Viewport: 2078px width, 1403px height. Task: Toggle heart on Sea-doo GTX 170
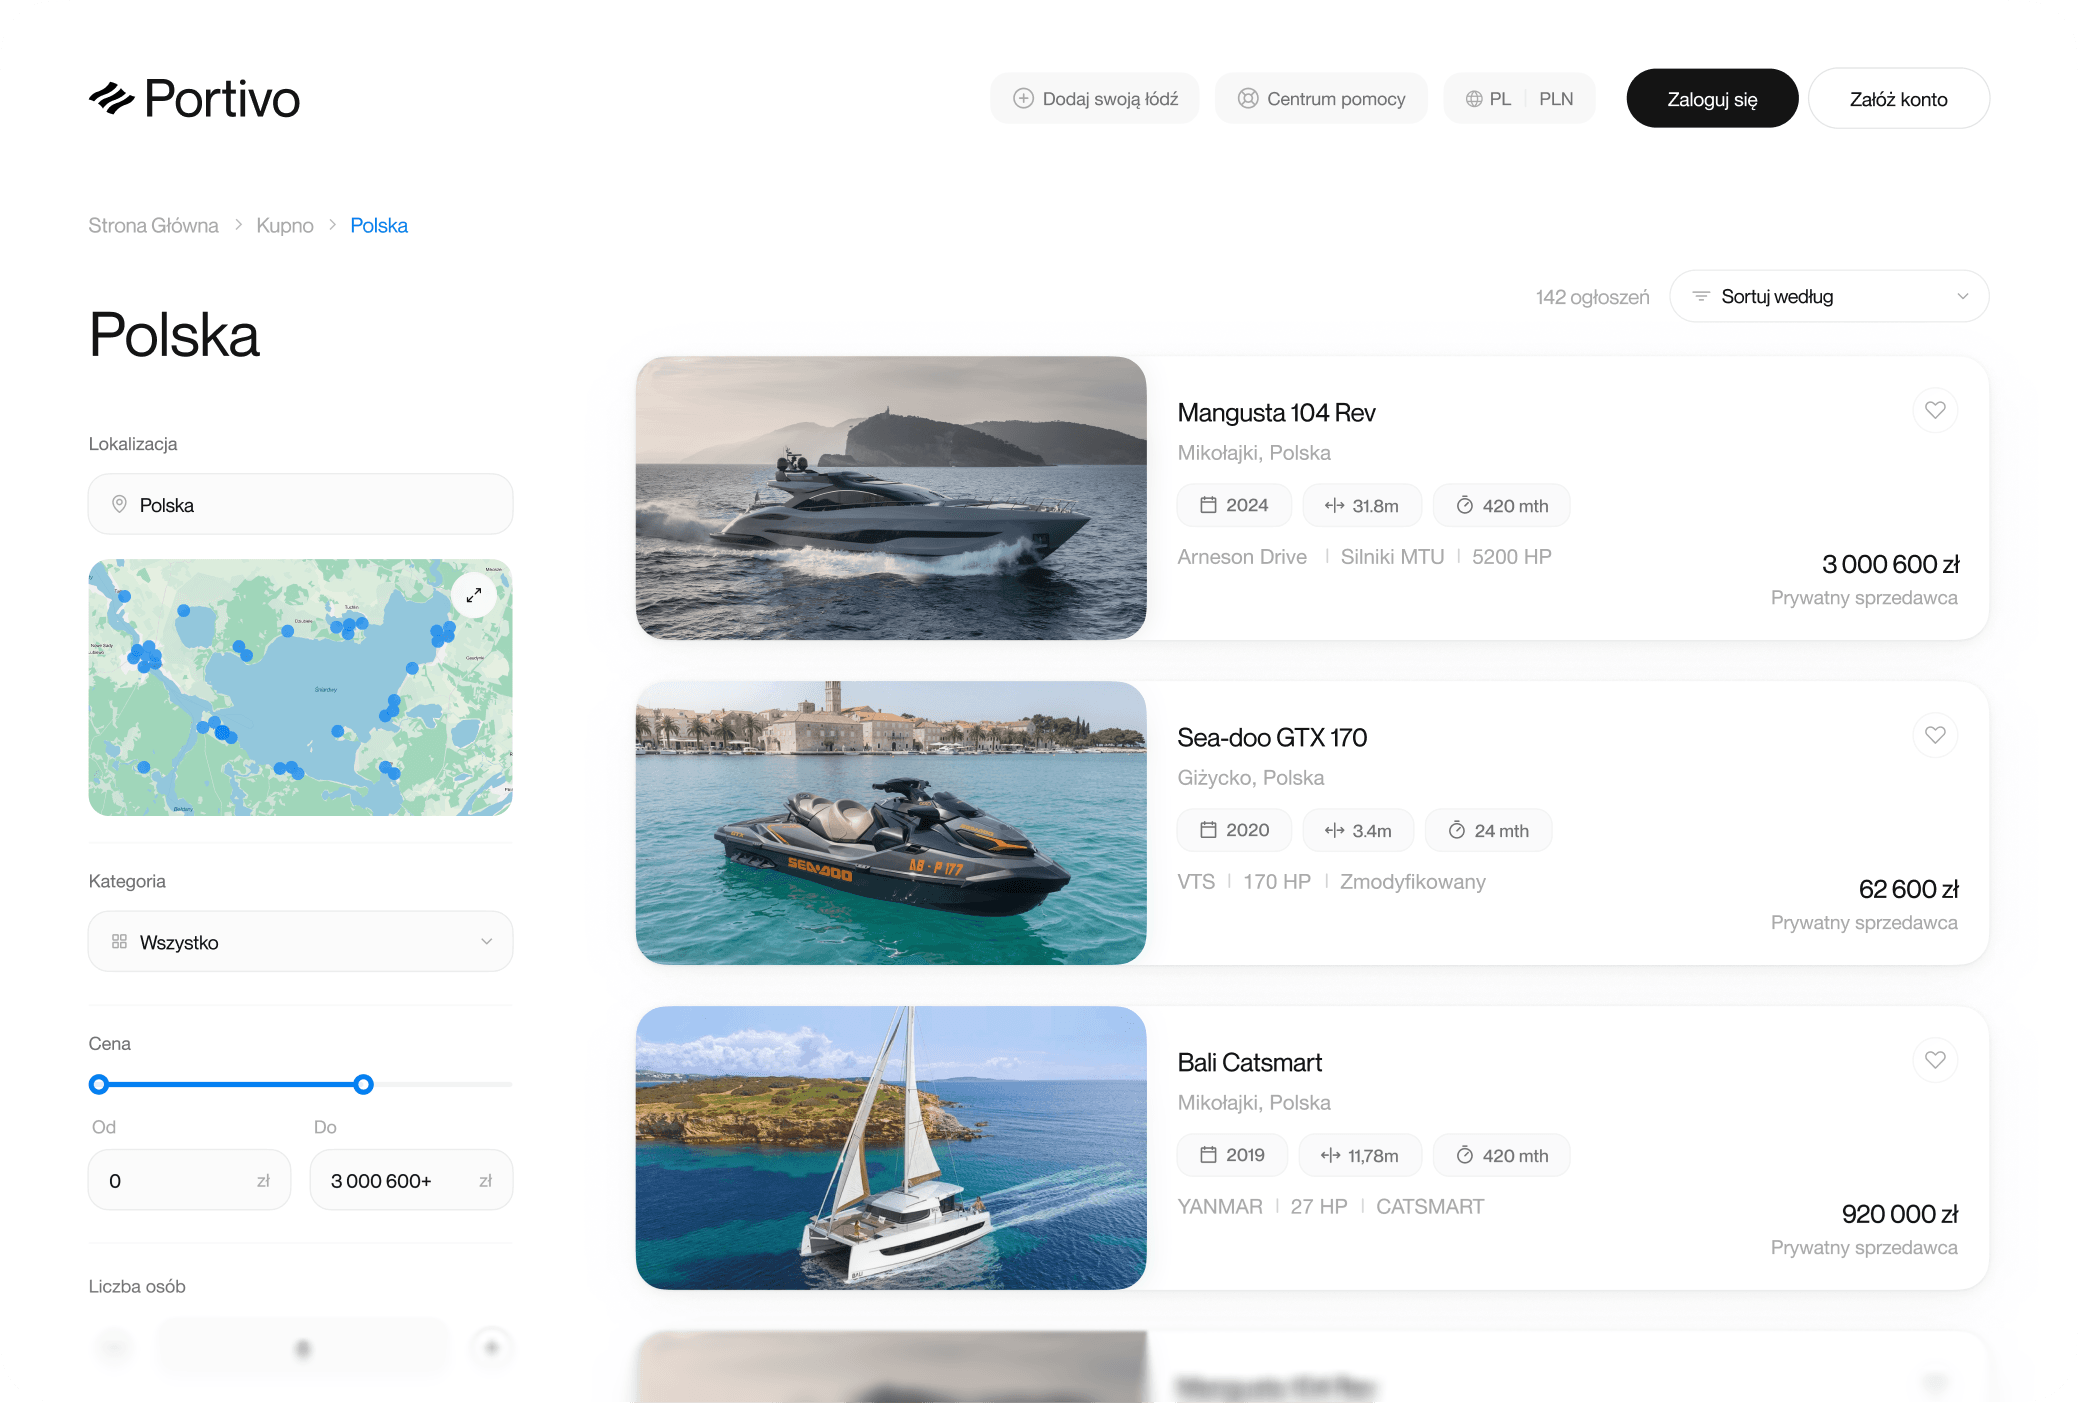(1935, 735)
